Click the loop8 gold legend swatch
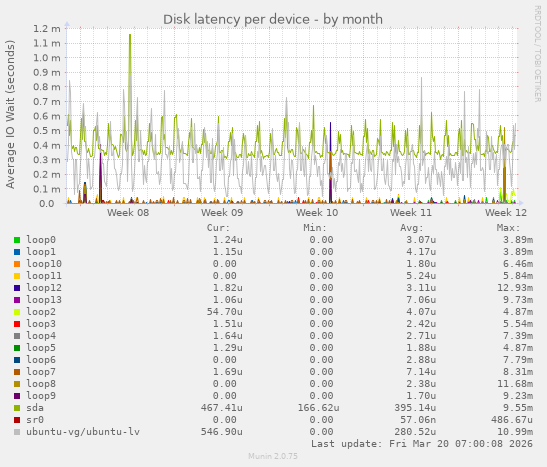 click(x=17, y=384)
